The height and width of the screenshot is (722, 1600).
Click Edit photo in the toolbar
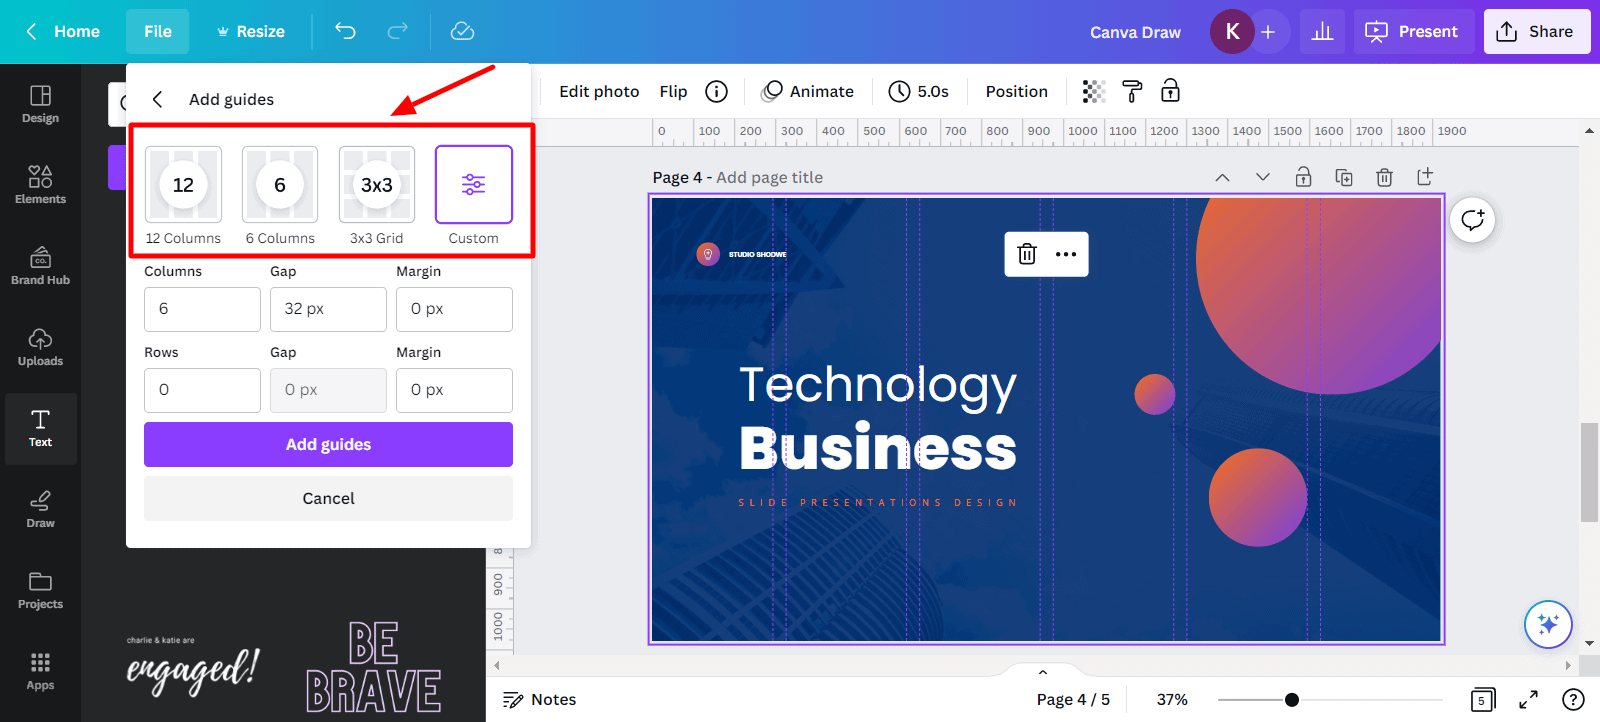pyautogui.click(x=599, y=91)
